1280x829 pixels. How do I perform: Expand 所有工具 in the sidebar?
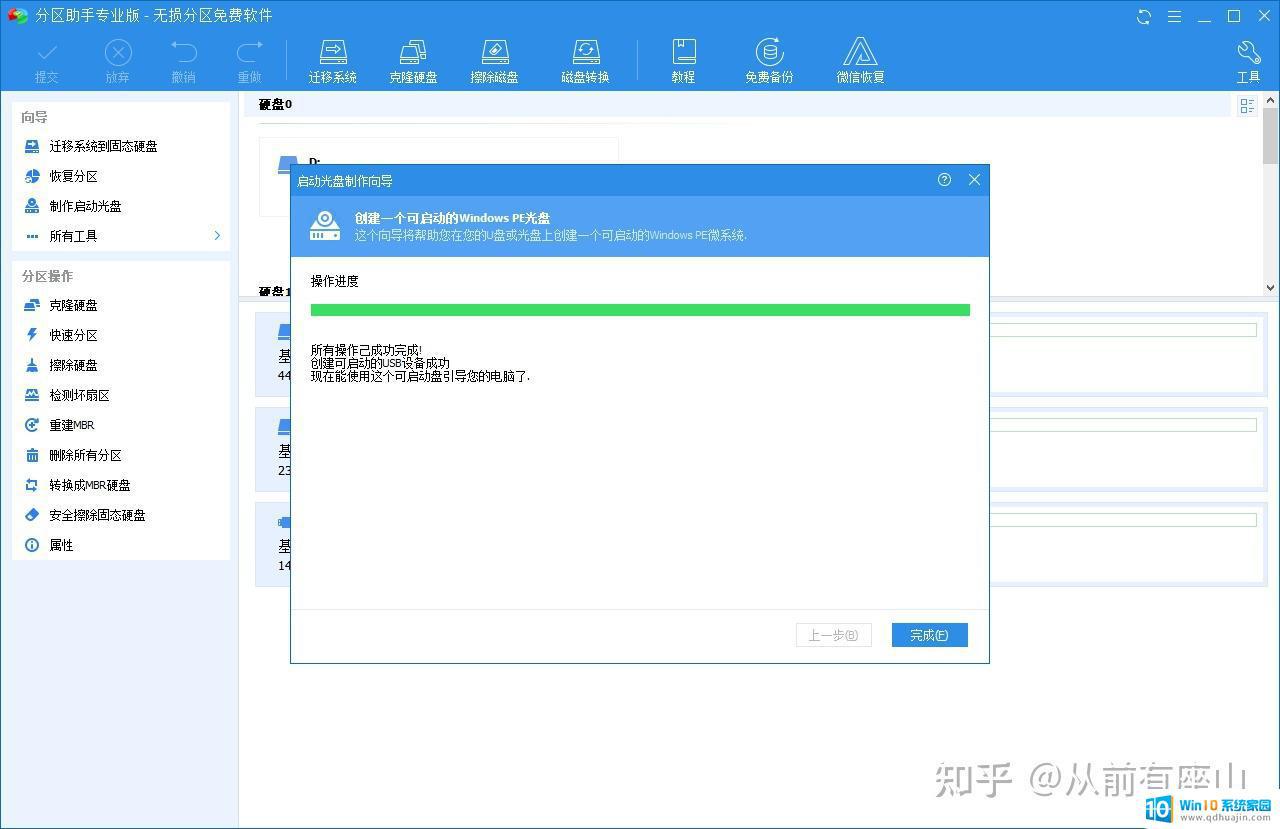coord(120,236)
